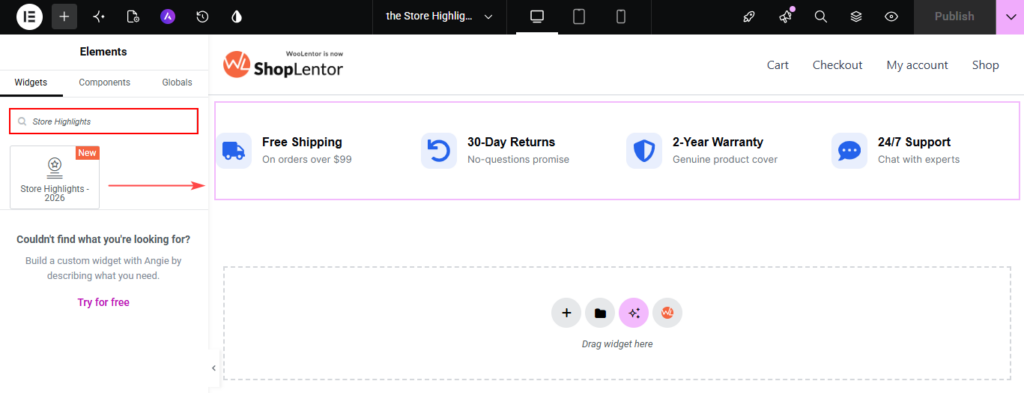This screenshot has height=393, width=1024.
Task: Open the Checkout menu link
Action: pyautogui.click(x=837, y=65)
